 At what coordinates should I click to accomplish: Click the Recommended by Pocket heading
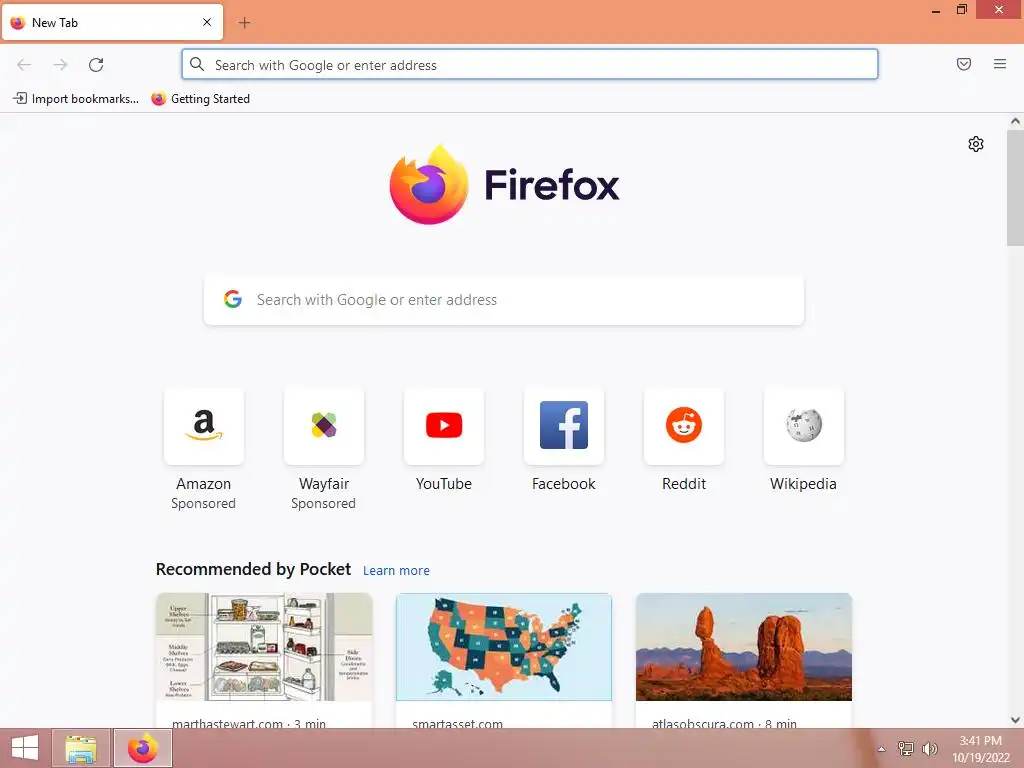pos(253,569)
